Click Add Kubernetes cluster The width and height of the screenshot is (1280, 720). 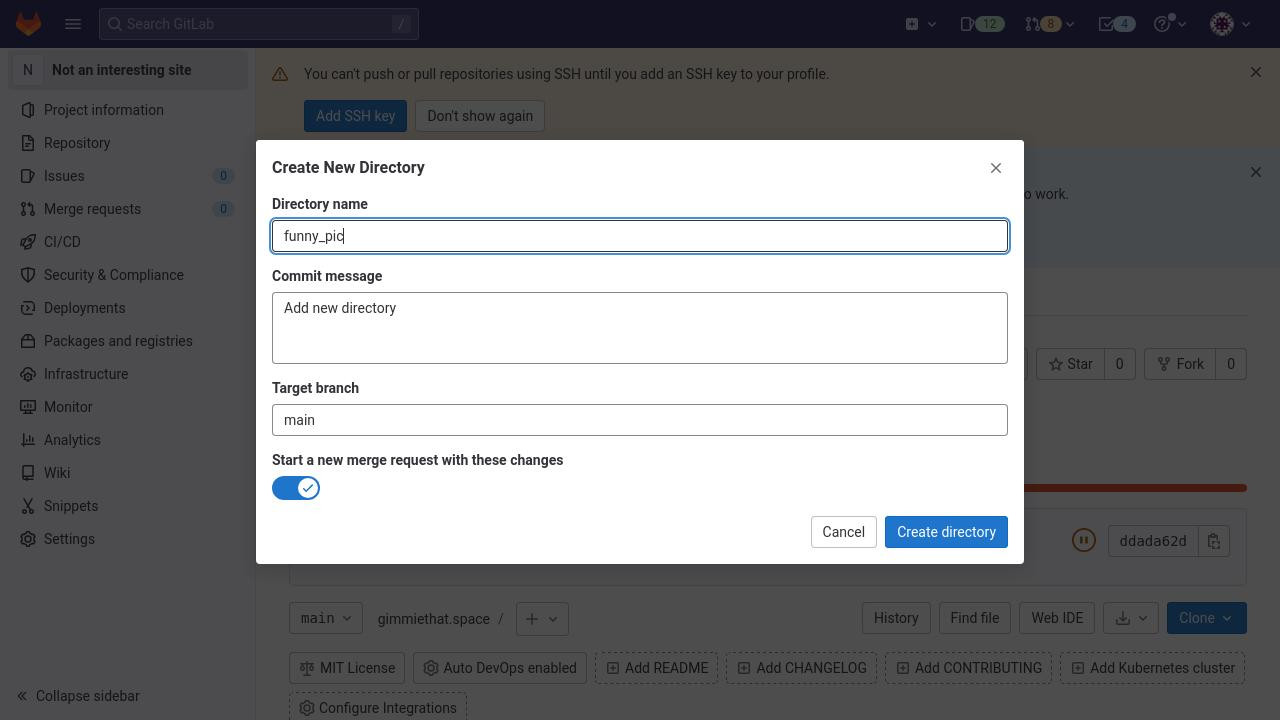(1152, 668)
